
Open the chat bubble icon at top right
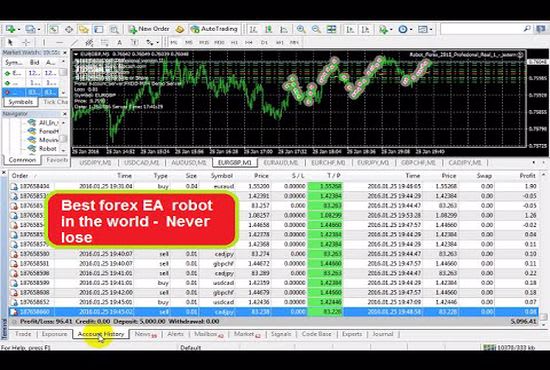tap(541, 29)
